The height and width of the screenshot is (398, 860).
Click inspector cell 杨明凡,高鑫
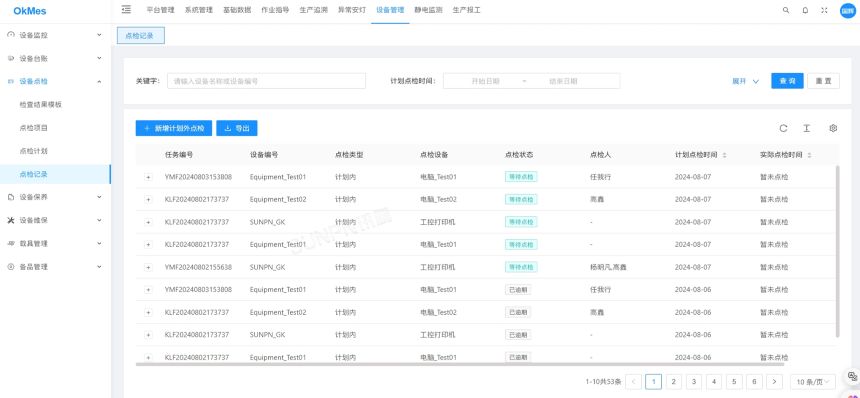click(608, 268)
